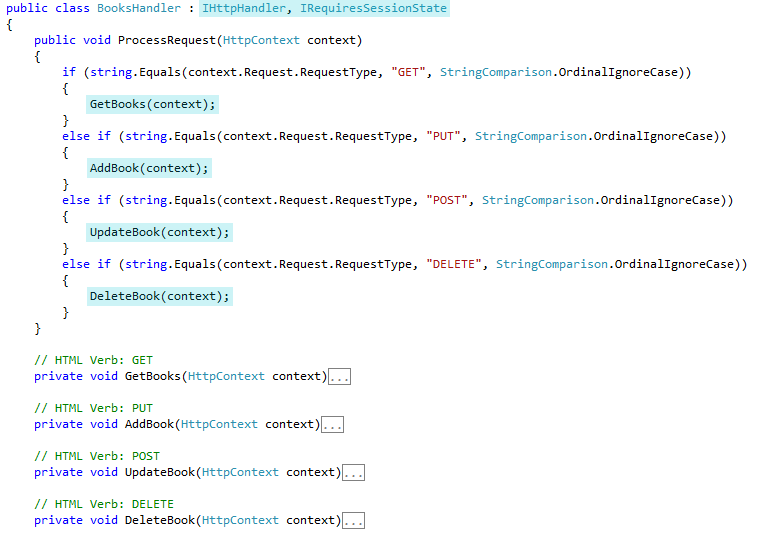Click the "PUT" string literal
The image size is (757, 534).
pyautogui.click(x=443, y=137)
